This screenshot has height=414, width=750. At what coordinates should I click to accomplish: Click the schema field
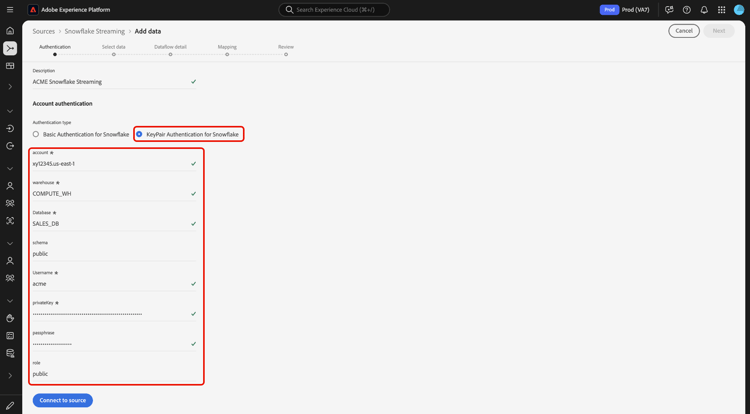click(114, 254)
